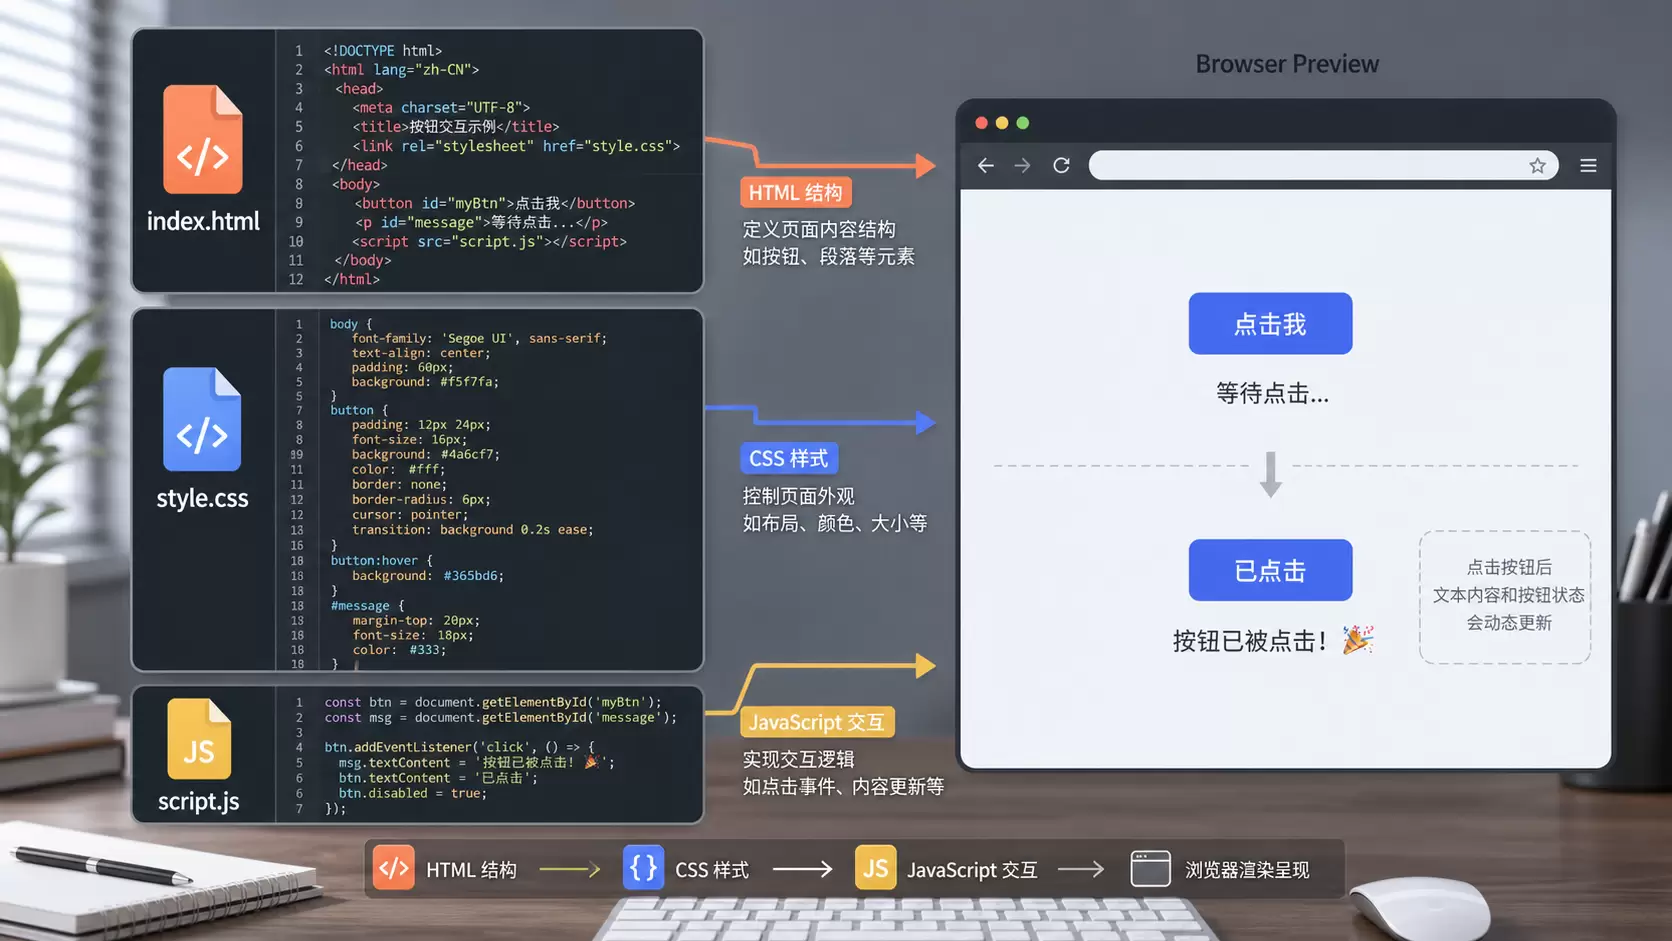This screenshot has height=941, width=1672.
Task: Click the index.html filename label
Action: [x=203, y=221]
